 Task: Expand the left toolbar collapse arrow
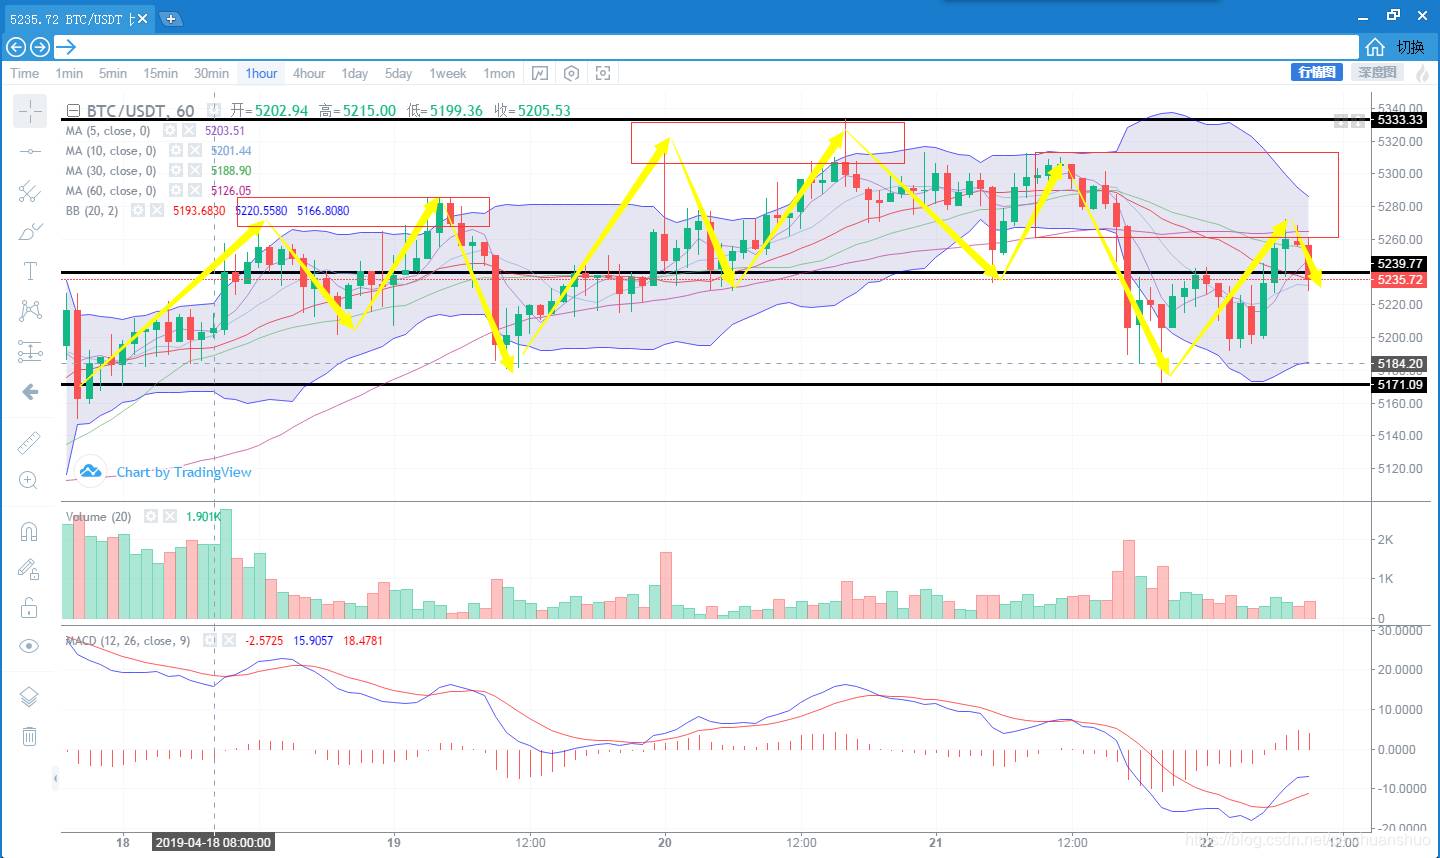(x=56, y=778)
